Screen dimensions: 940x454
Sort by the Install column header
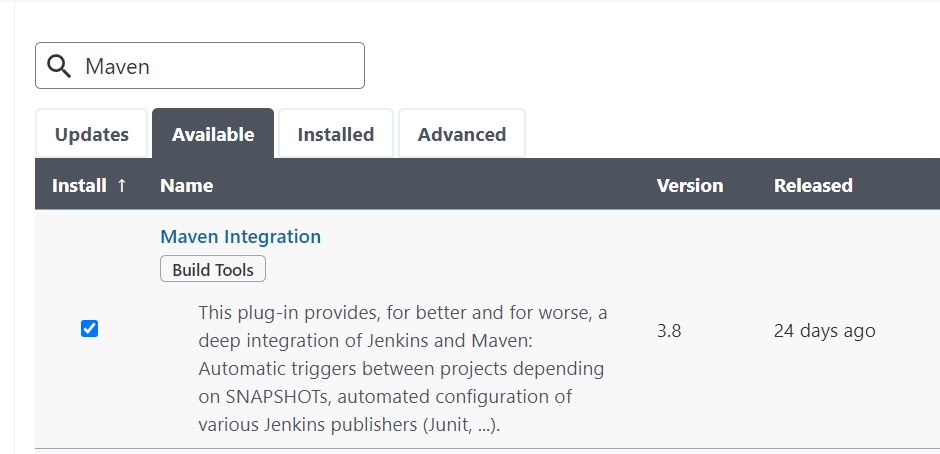click(x=80, y=185)
